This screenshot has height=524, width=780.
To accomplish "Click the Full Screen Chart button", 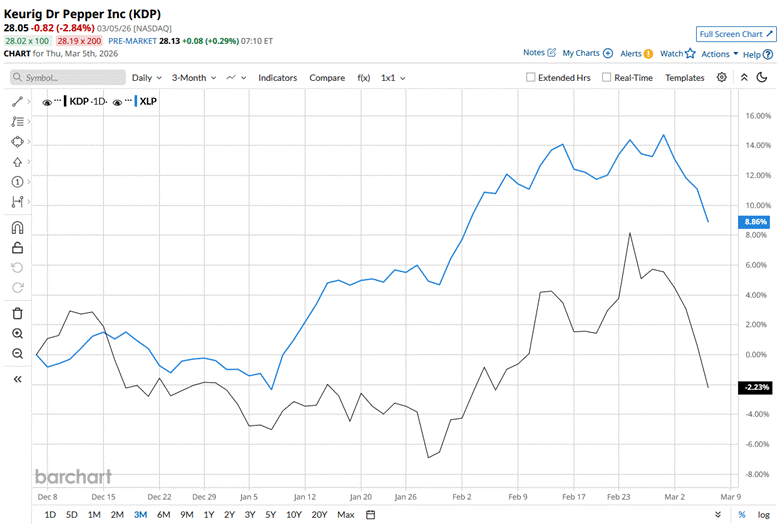I will 736,34.
